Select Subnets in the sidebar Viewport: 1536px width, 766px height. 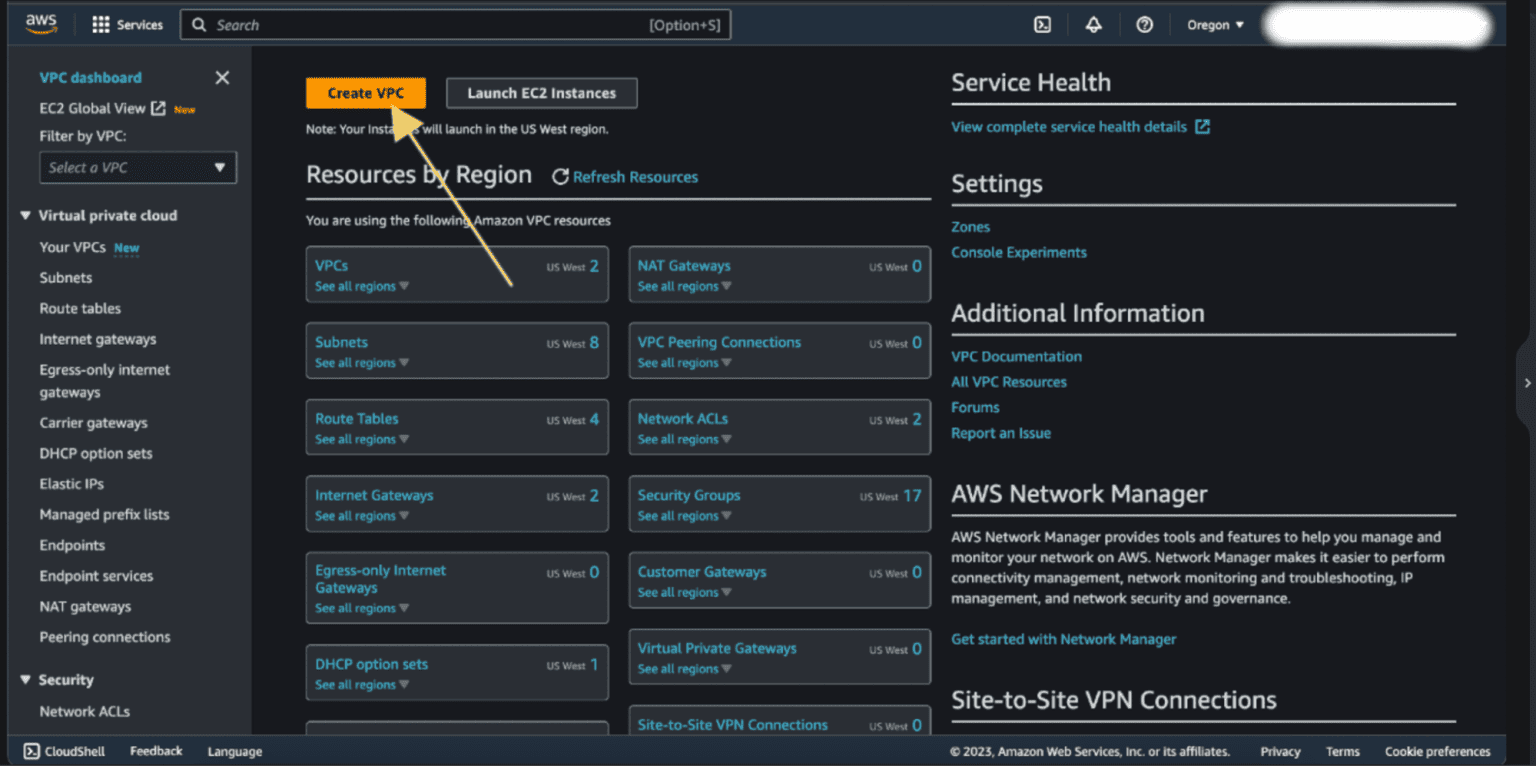click(65, 277)
